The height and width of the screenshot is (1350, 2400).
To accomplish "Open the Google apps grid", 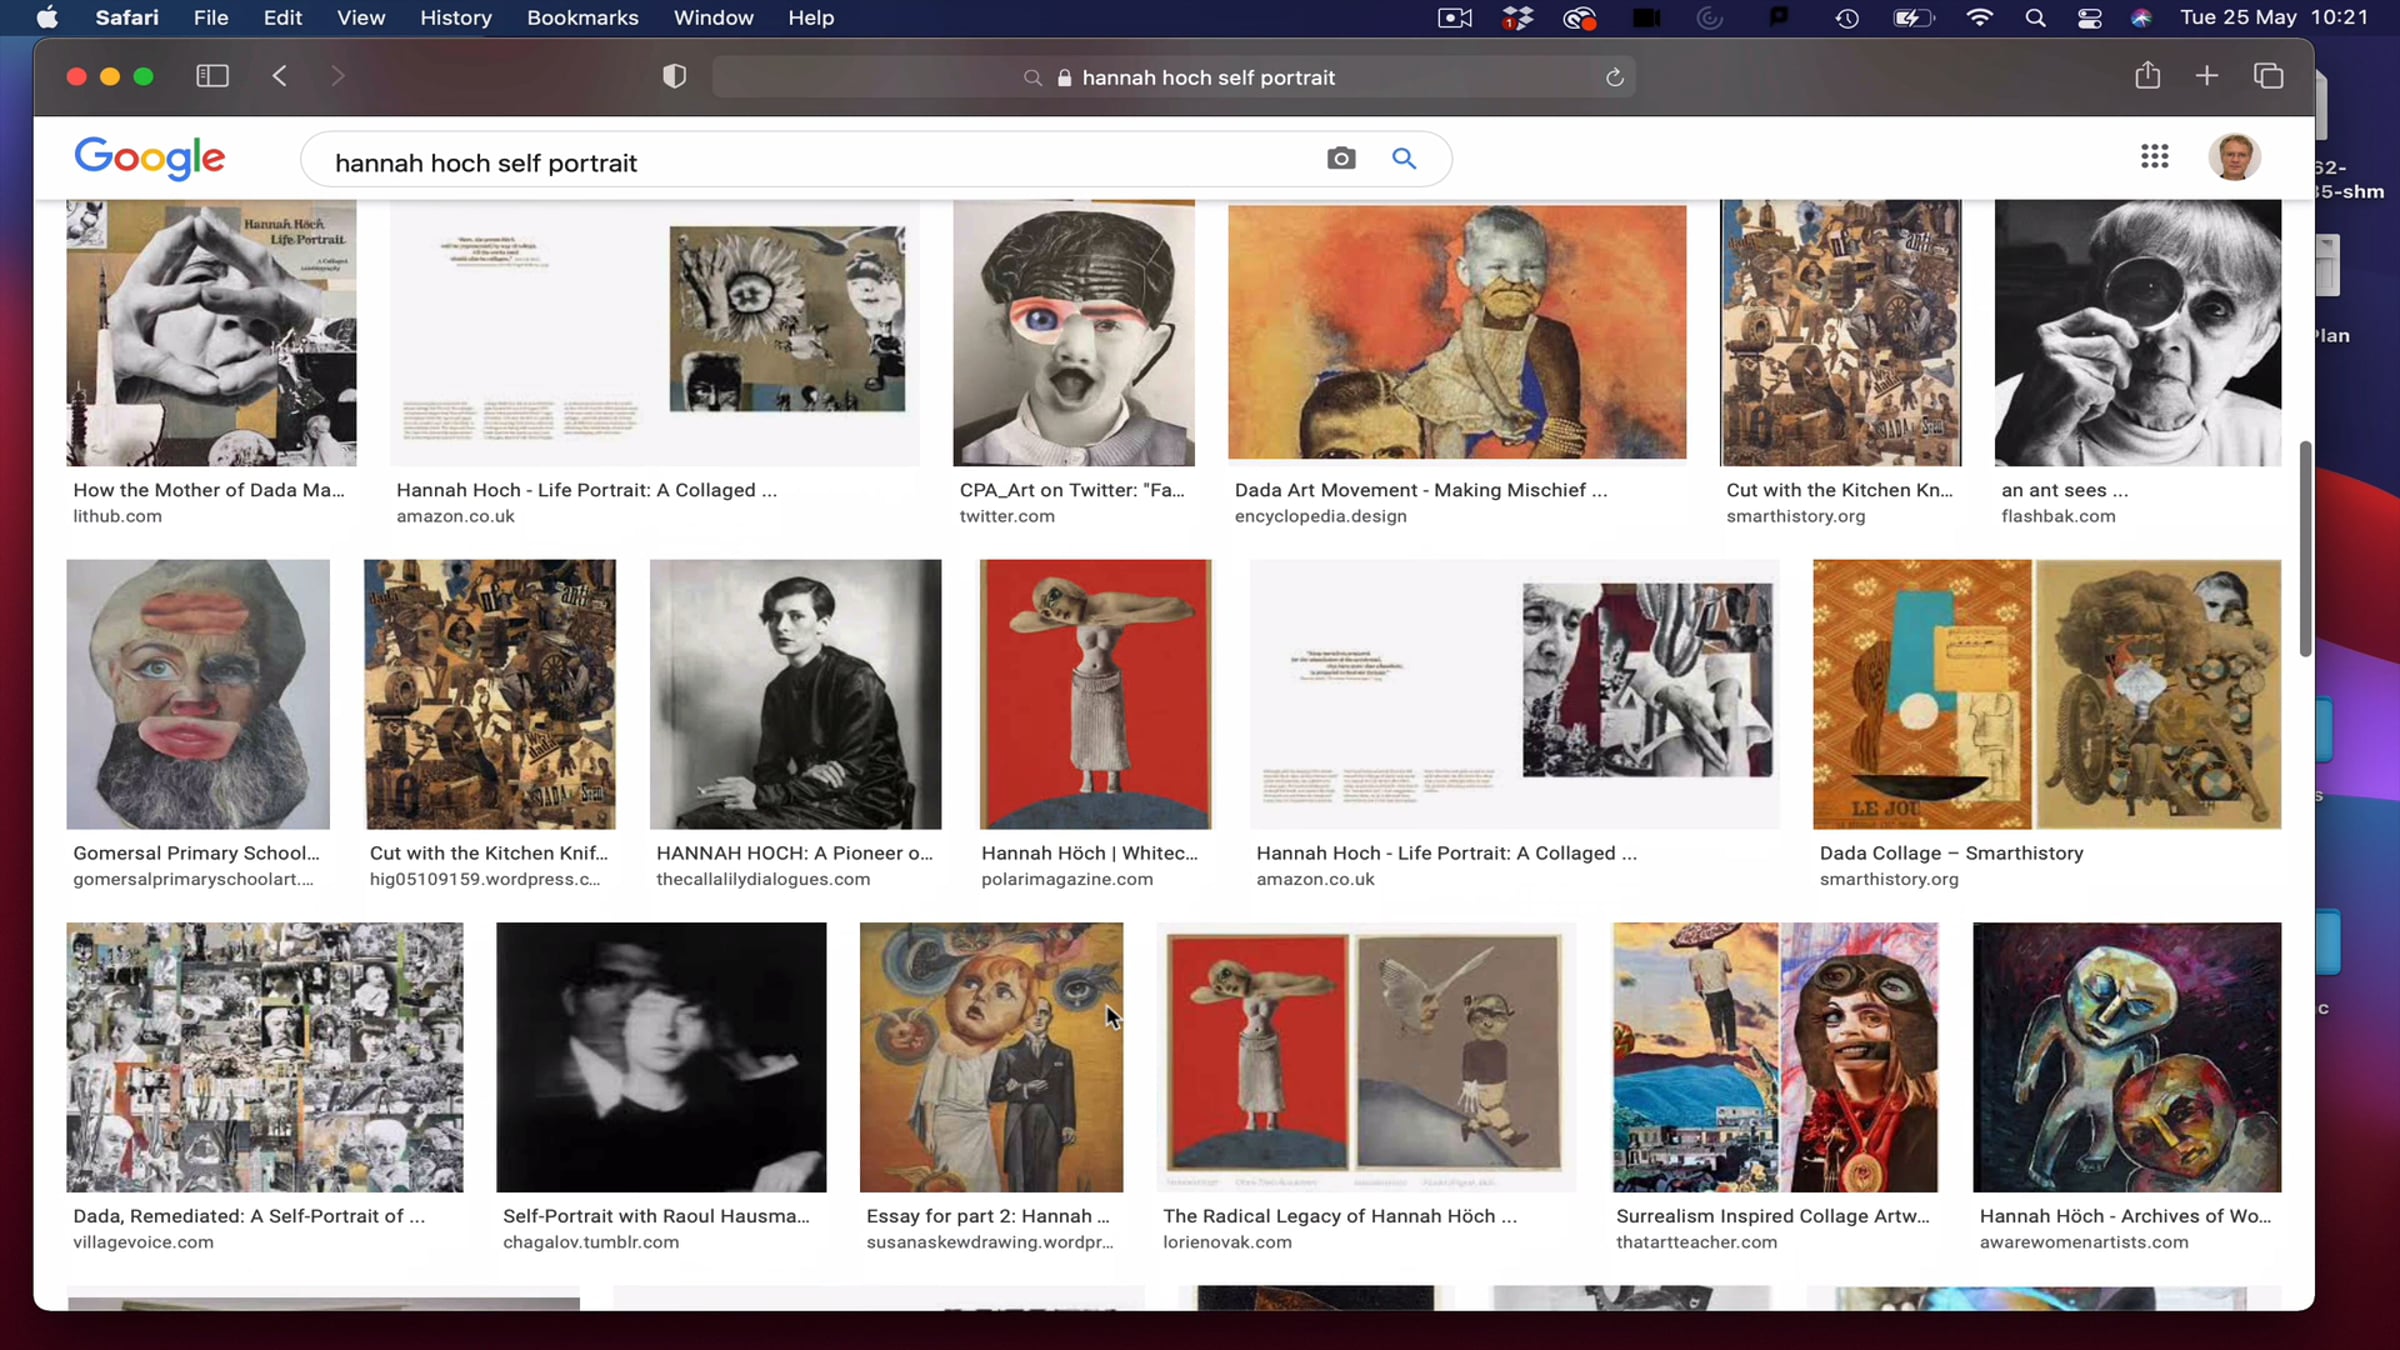I will [2154, 157].
